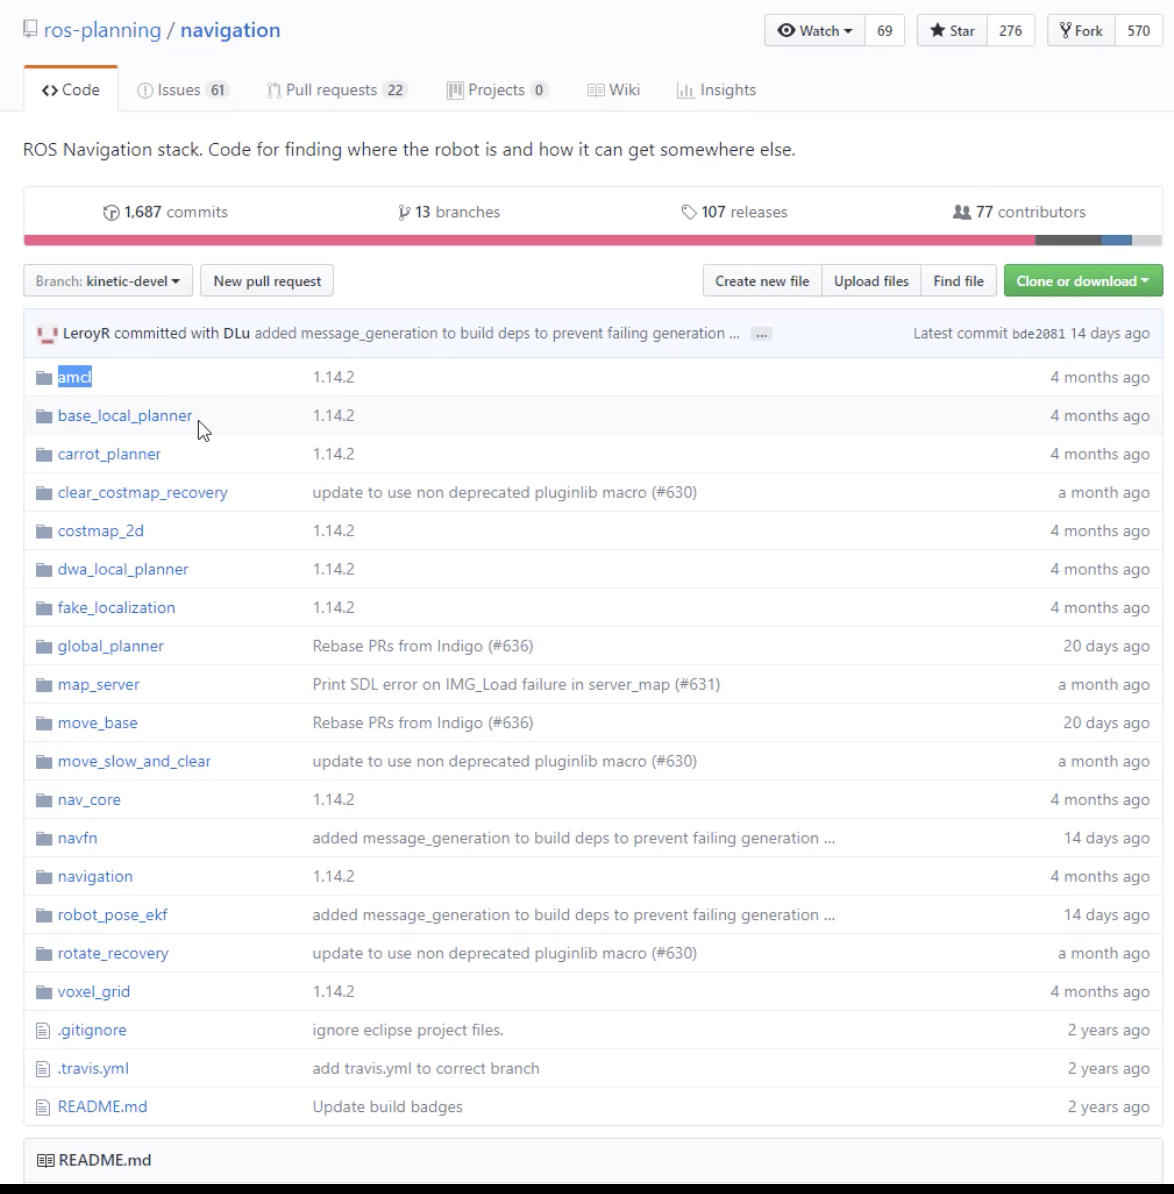
Task: Open the Insights tab
Action: [x=716, y=90]
